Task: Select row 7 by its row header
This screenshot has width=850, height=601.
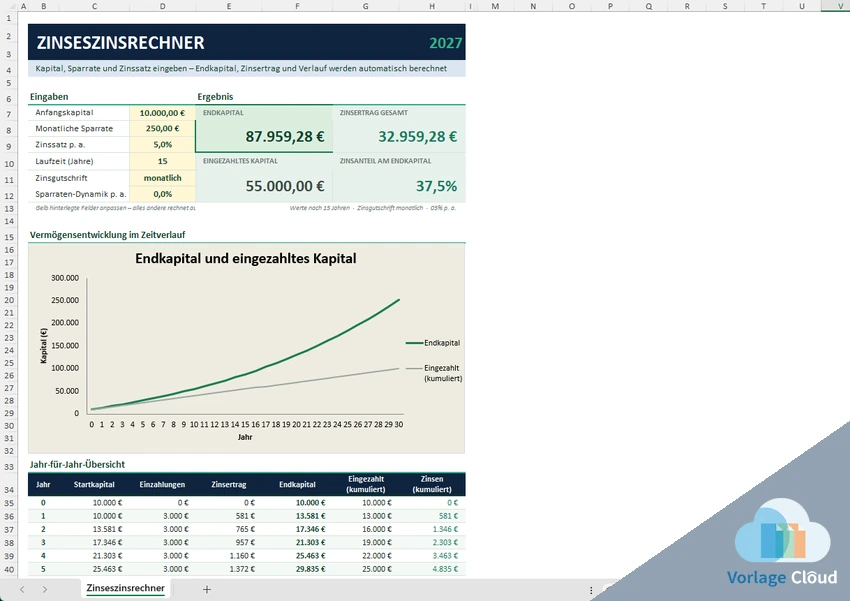Action: [x=9, y=114]
